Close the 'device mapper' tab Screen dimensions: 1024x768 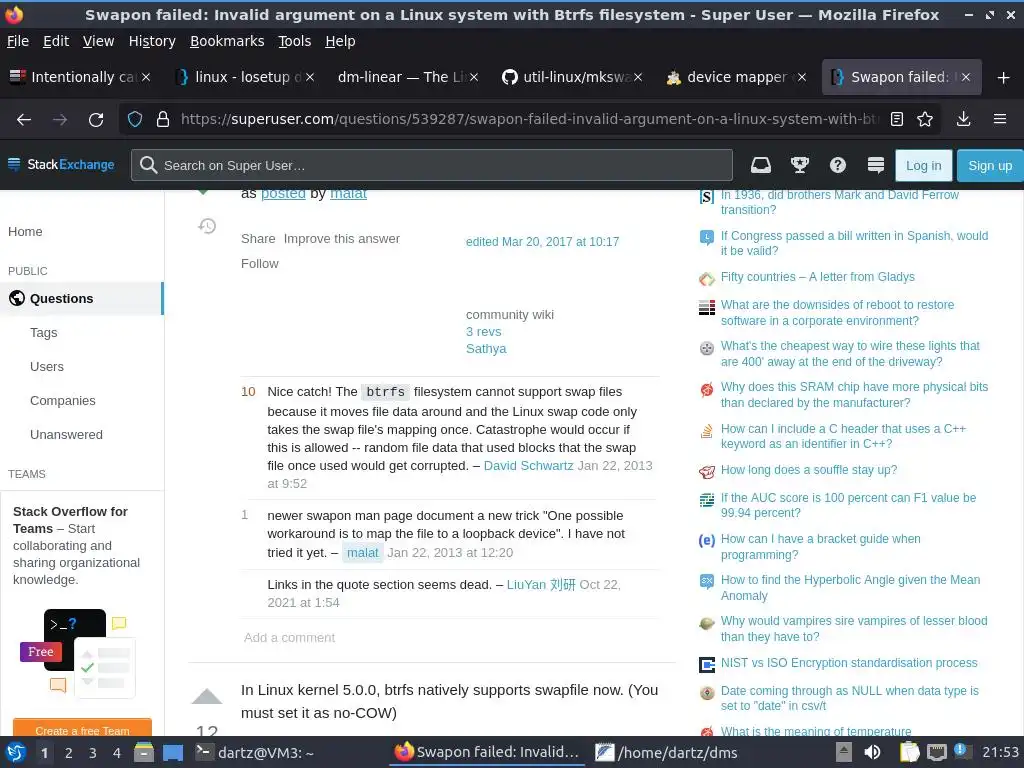(802, 77)
